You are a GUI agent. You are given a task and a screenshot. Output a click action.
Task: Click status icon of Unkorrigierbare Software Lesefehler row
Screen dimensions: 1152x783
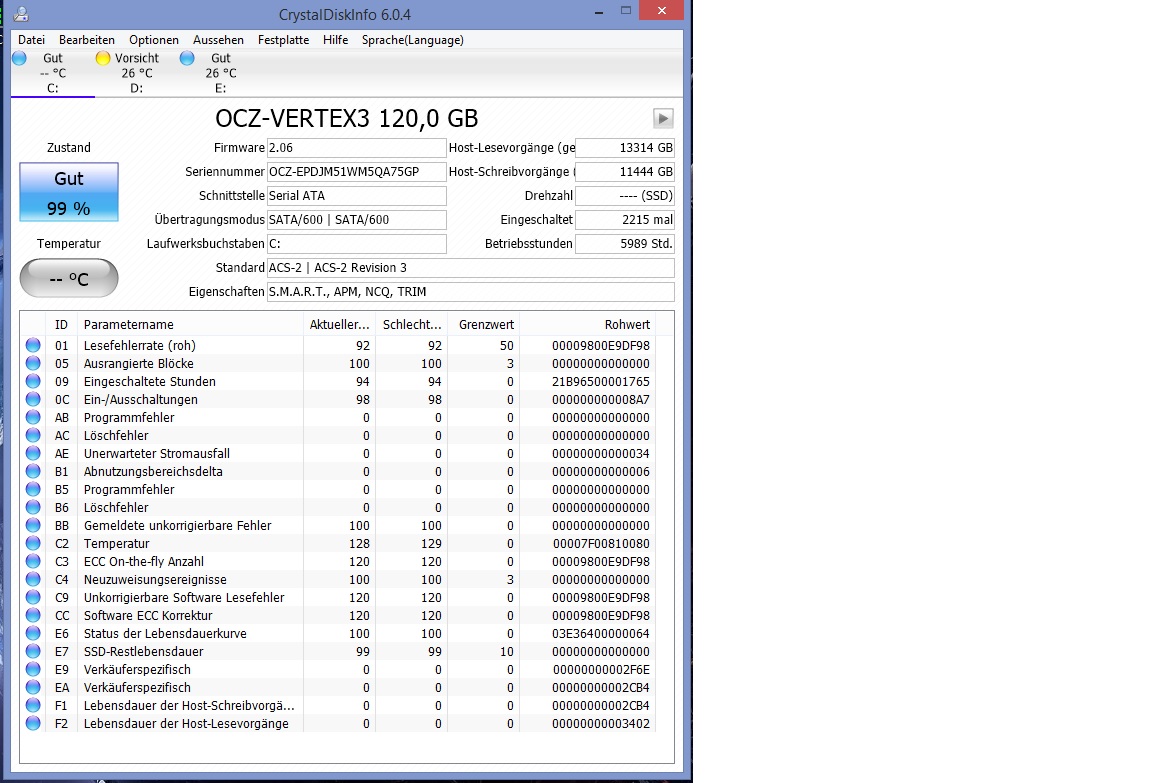pos(33,597)
